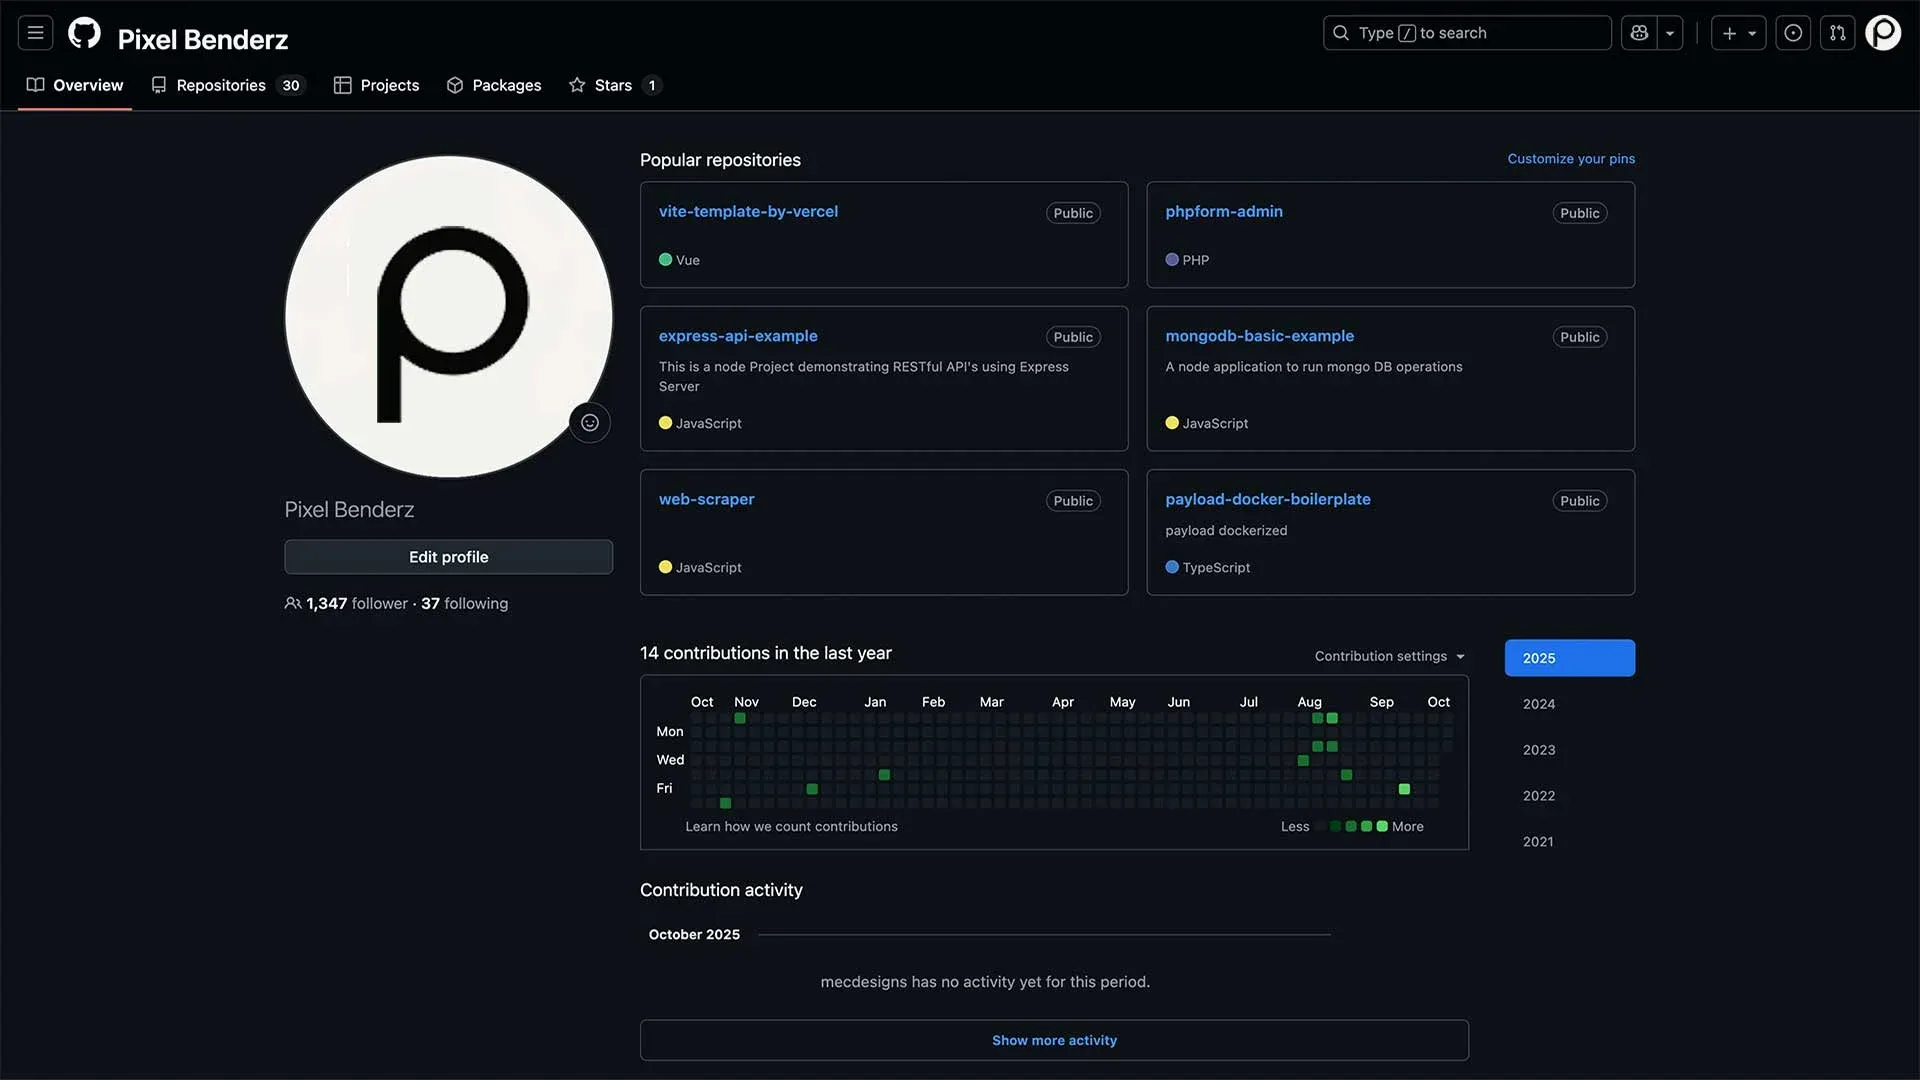This screenshot has width=1920, height=1080.
Task: Expand the create new dropdown caret
Action: tap(1752, 33)
